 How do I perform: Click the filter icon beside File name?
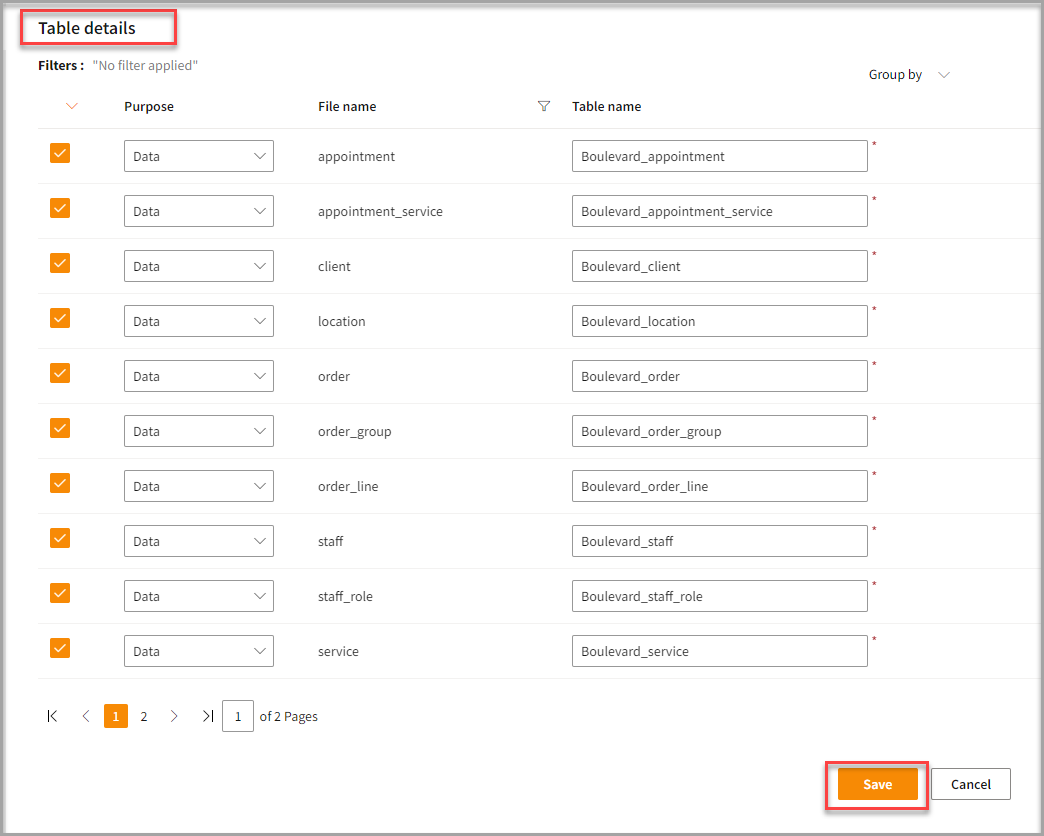pyautogui.click(x=544, y=106)
